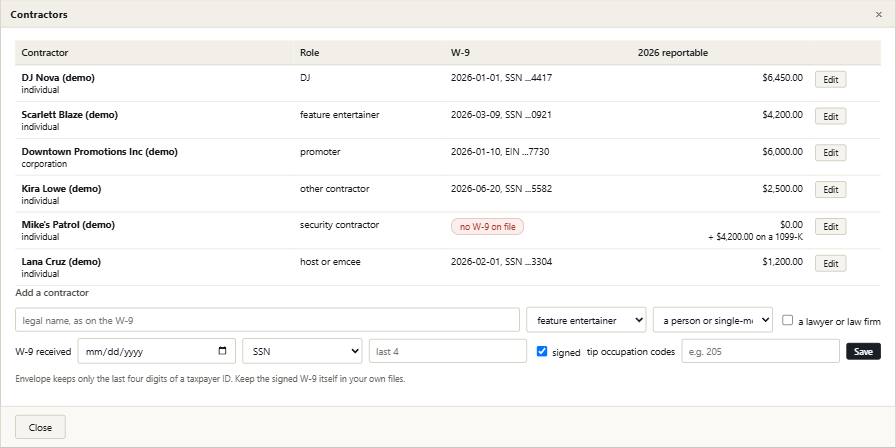Select the Mike's Patrol (demo) name
Viewport: 896px width, 448px height.
pos(68,225)
